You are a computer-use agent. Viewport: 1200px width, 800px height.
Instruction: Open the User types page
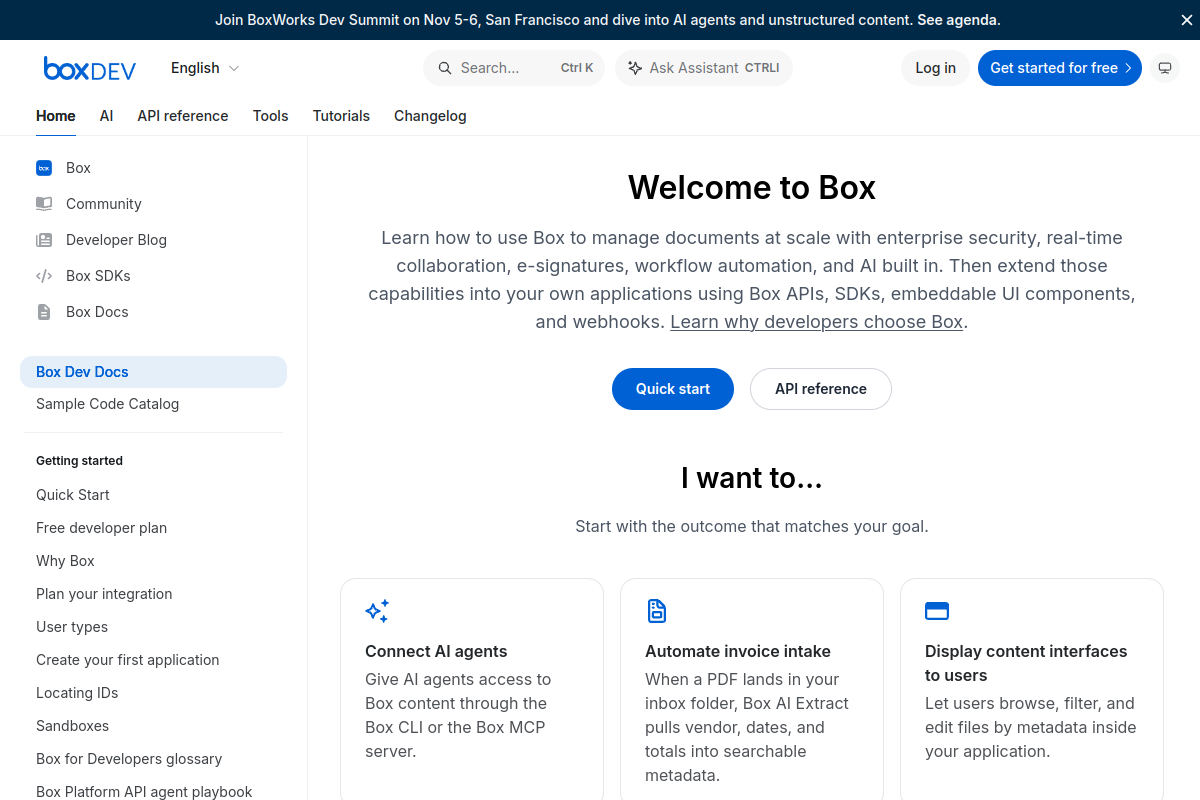[x=72, y=627]
